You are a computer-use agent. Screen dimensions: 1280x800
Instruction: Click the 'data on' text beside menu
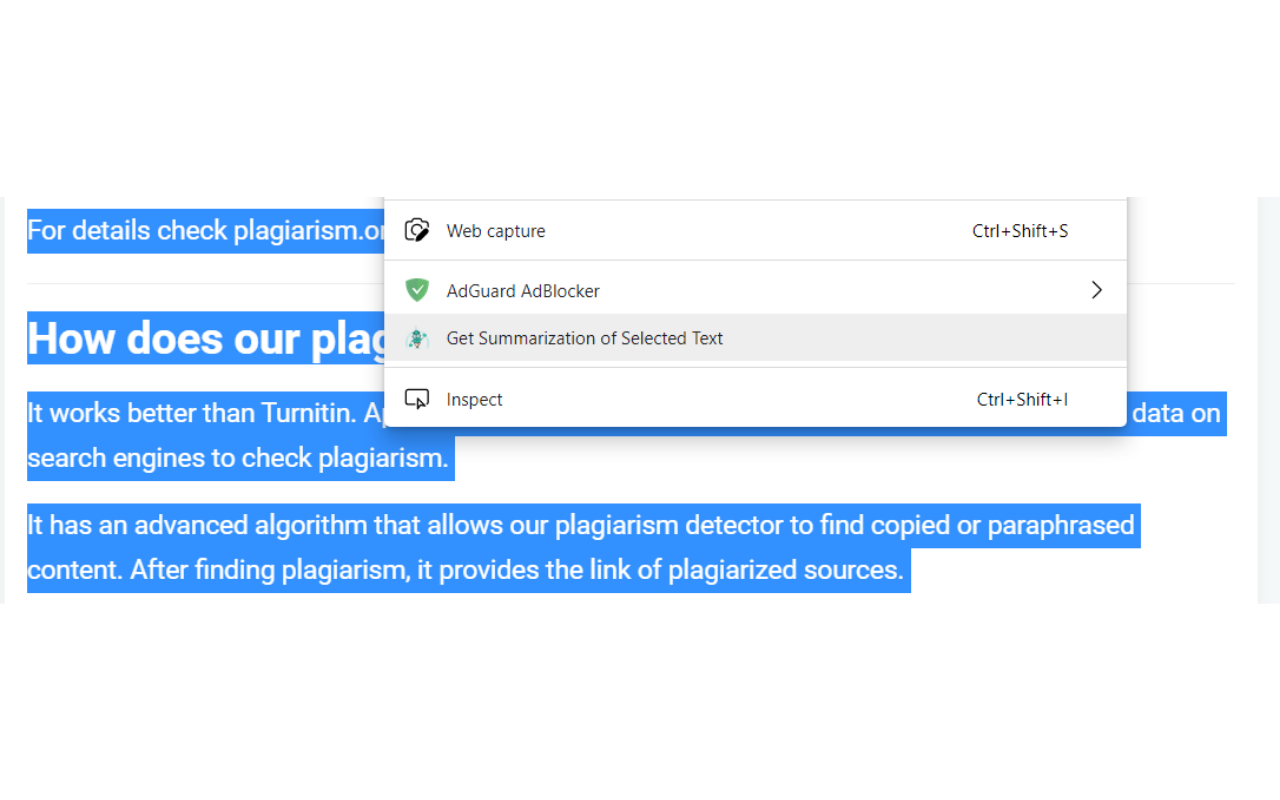pyautogui.click(x=1176, y=413)
